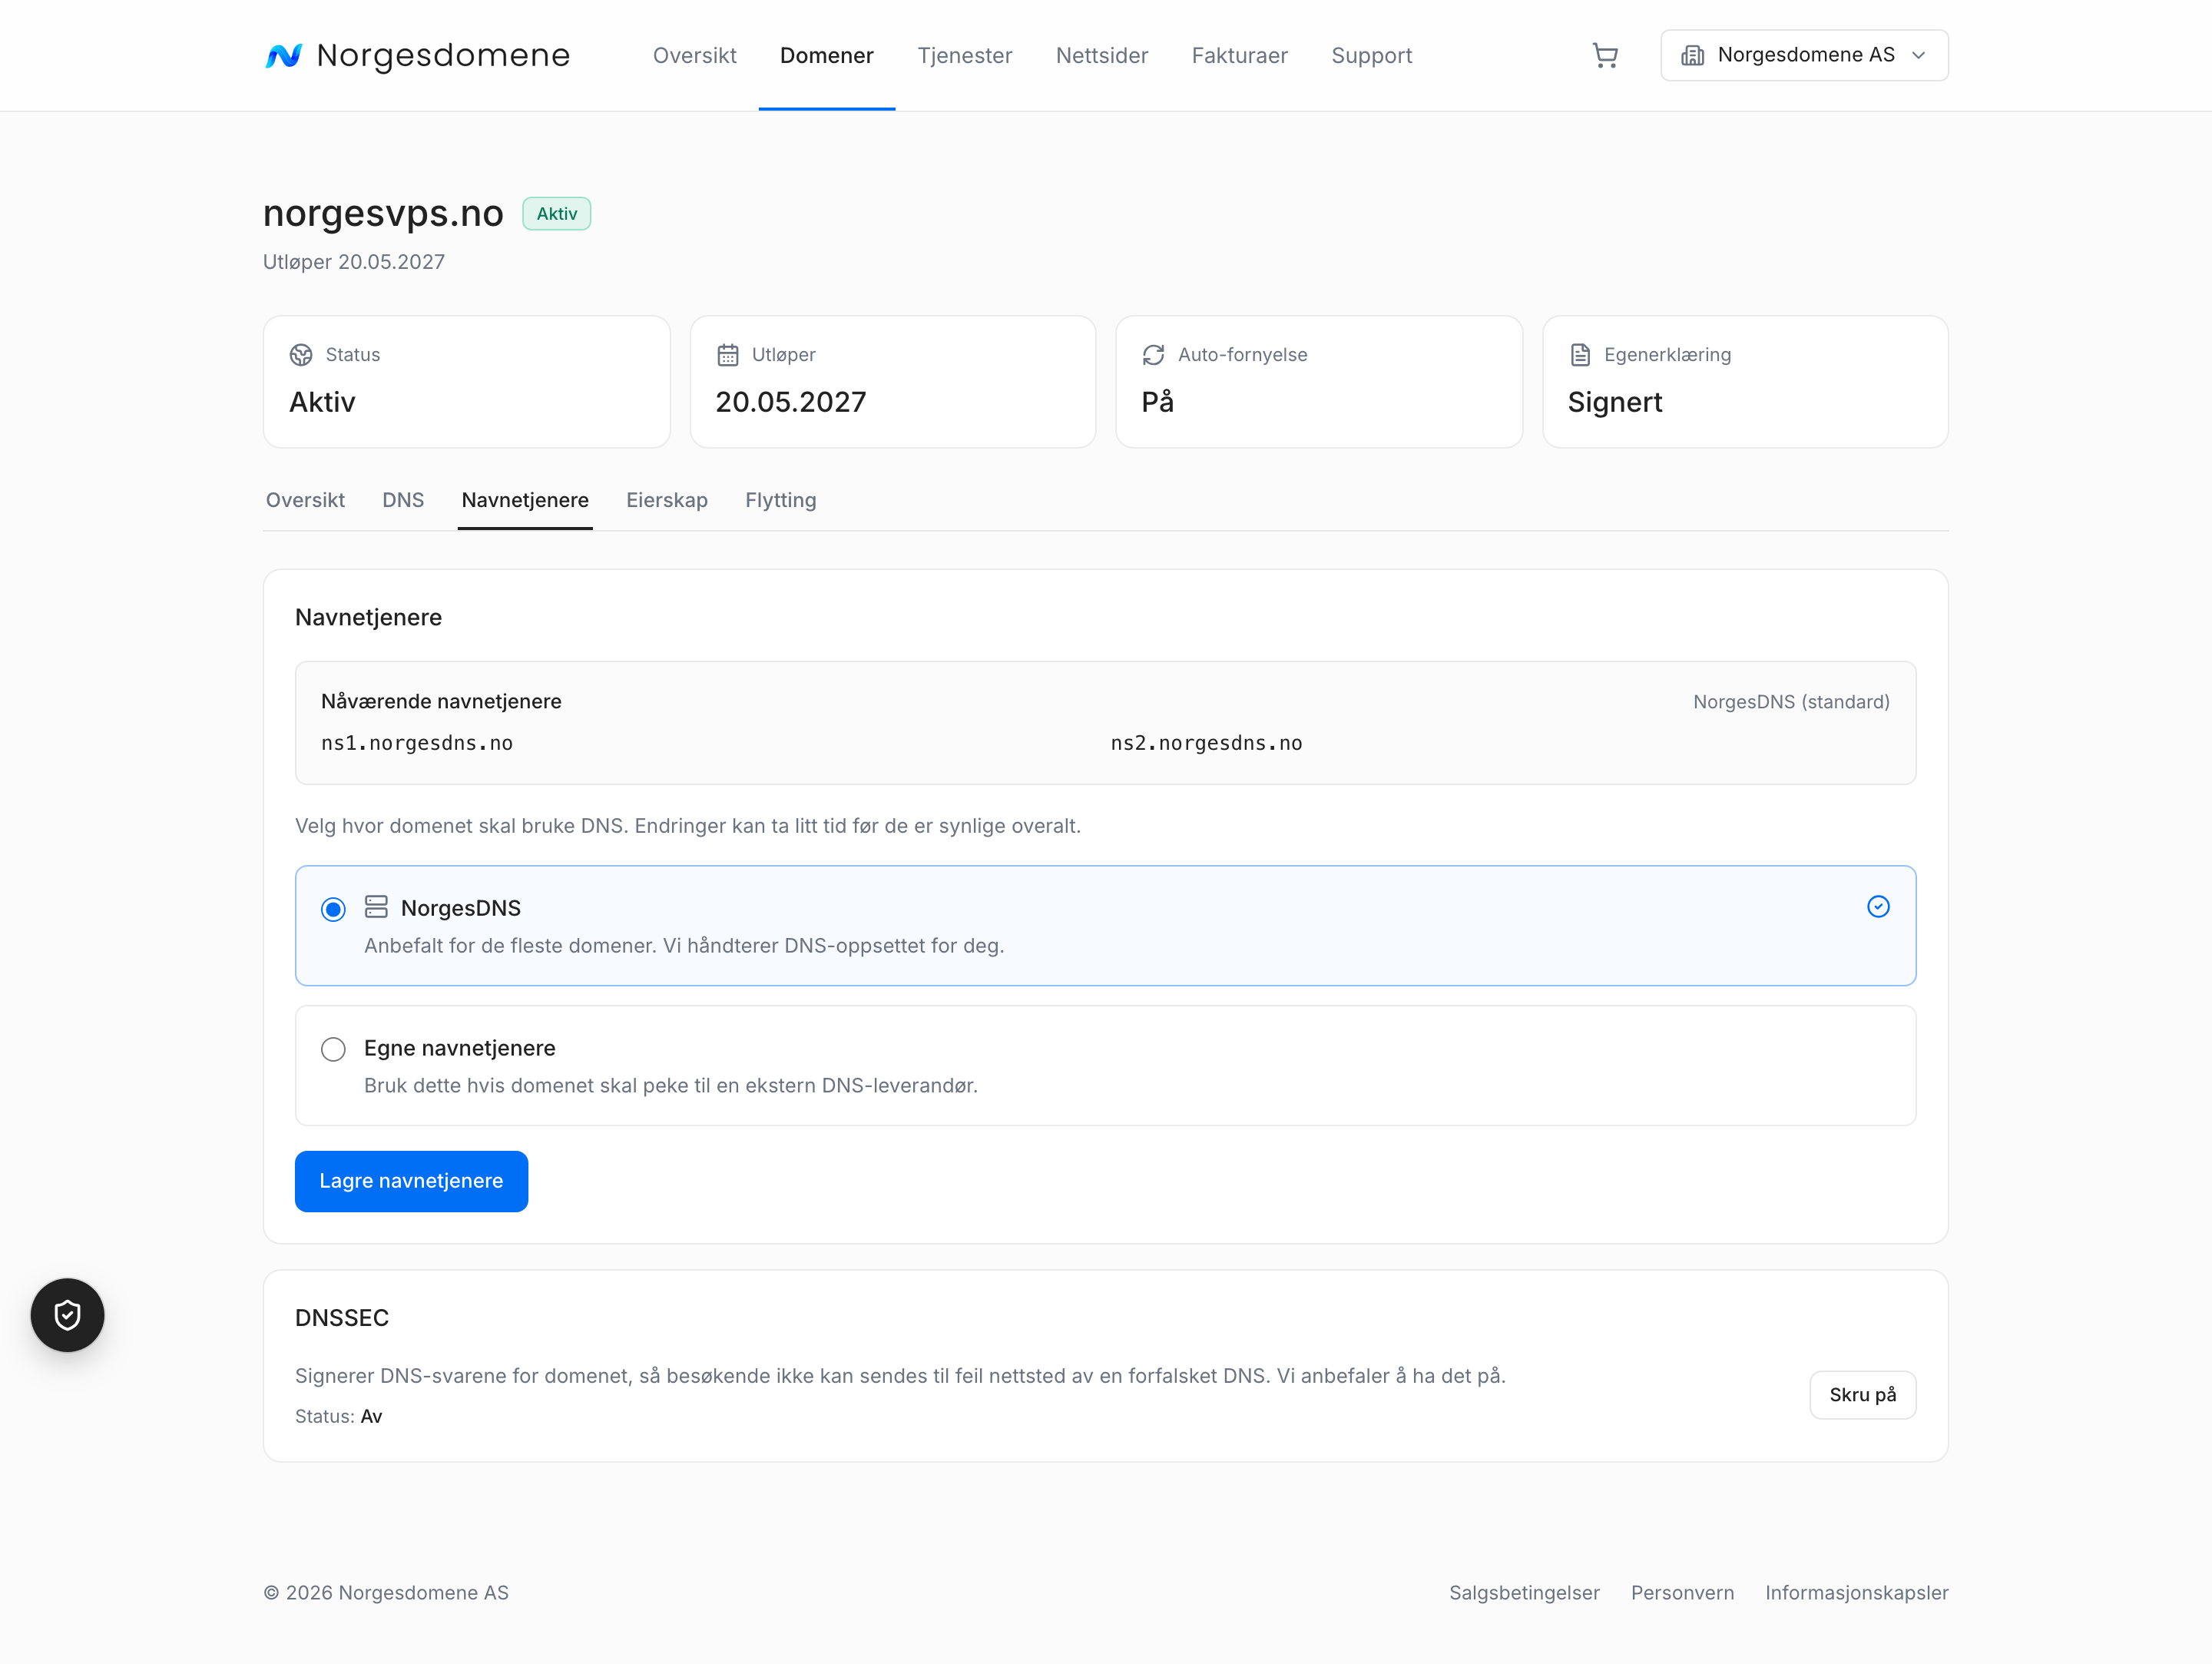Open the floating shield privacy button
This screenshot has height=1664, width=2212.
coord(67,1315)
